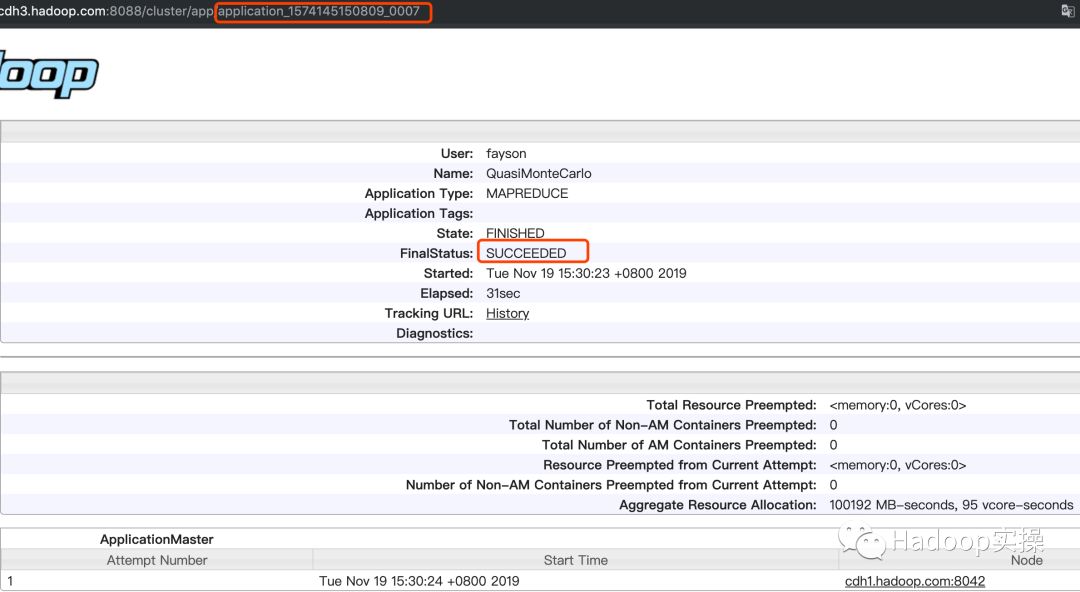Click the FINISHED state value
Screen dimensions: 1080x592
pyautogui.click(x=515, y=233)
